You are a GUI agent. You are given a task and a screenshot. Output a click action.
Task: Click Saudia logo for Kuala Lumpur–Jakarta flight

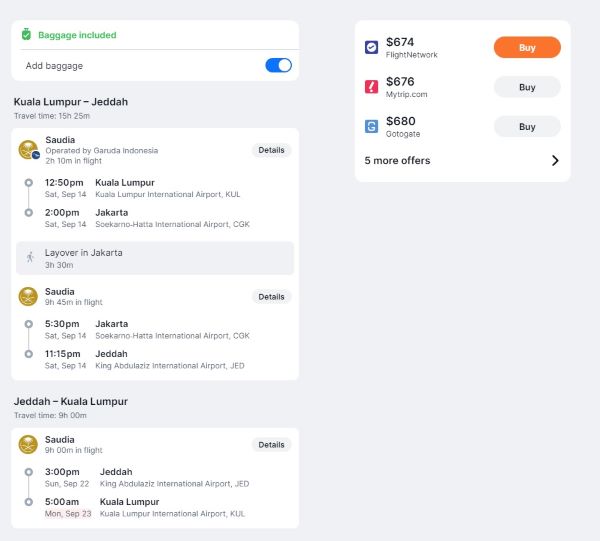click(x=29, y=150)
